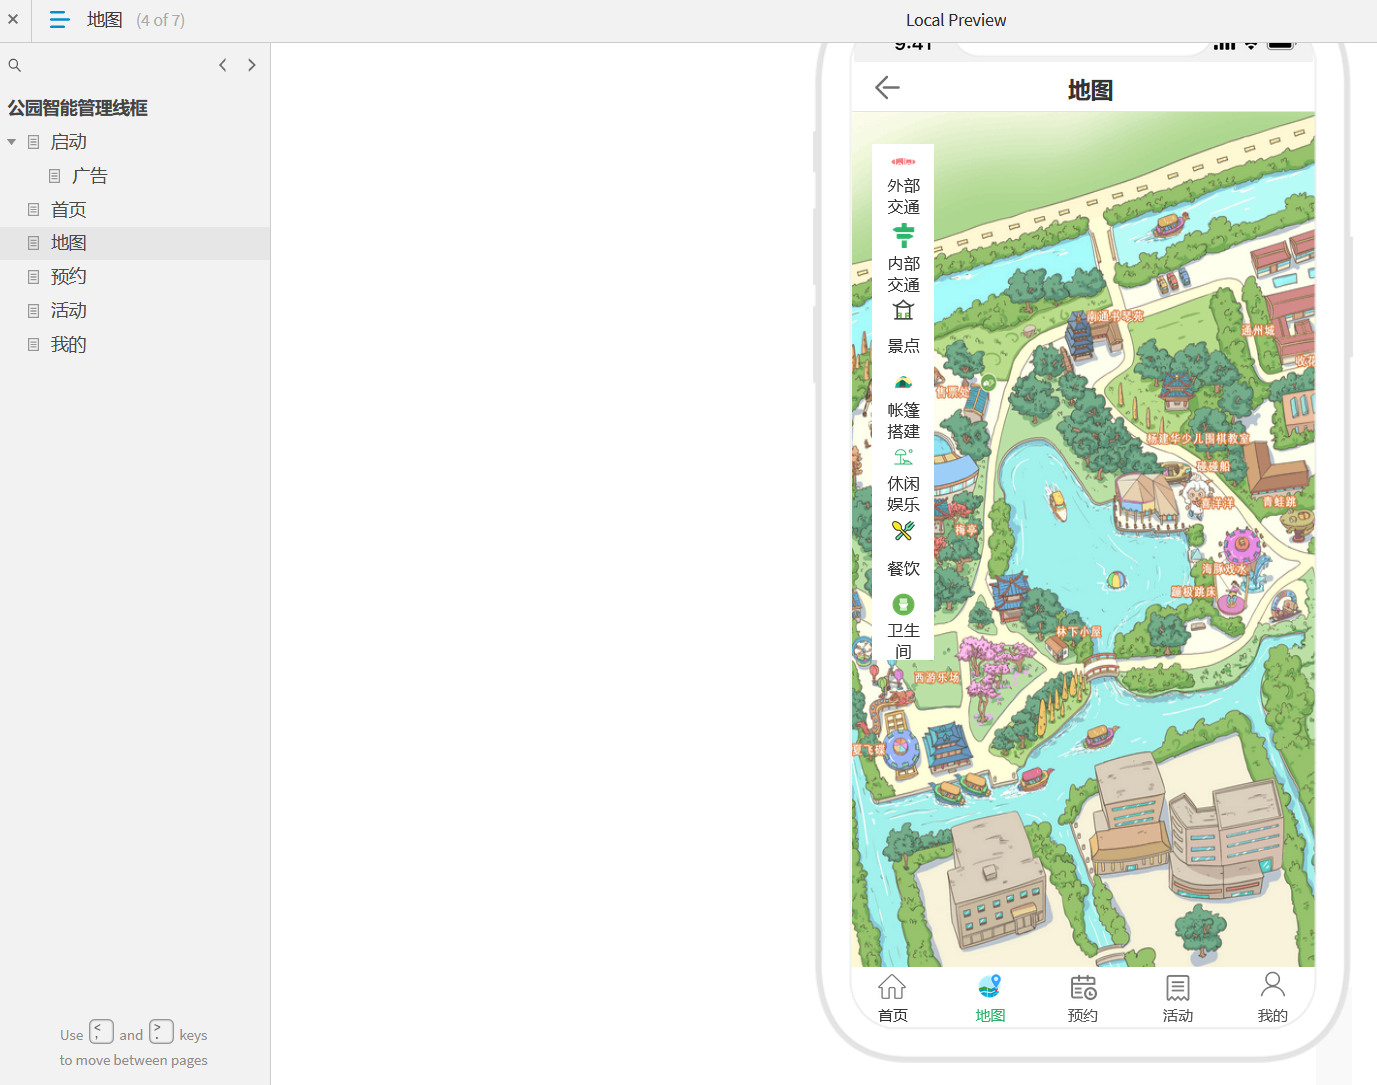
Task: Tap the 外部交通 bus icon
Action: tap(903, 161)
